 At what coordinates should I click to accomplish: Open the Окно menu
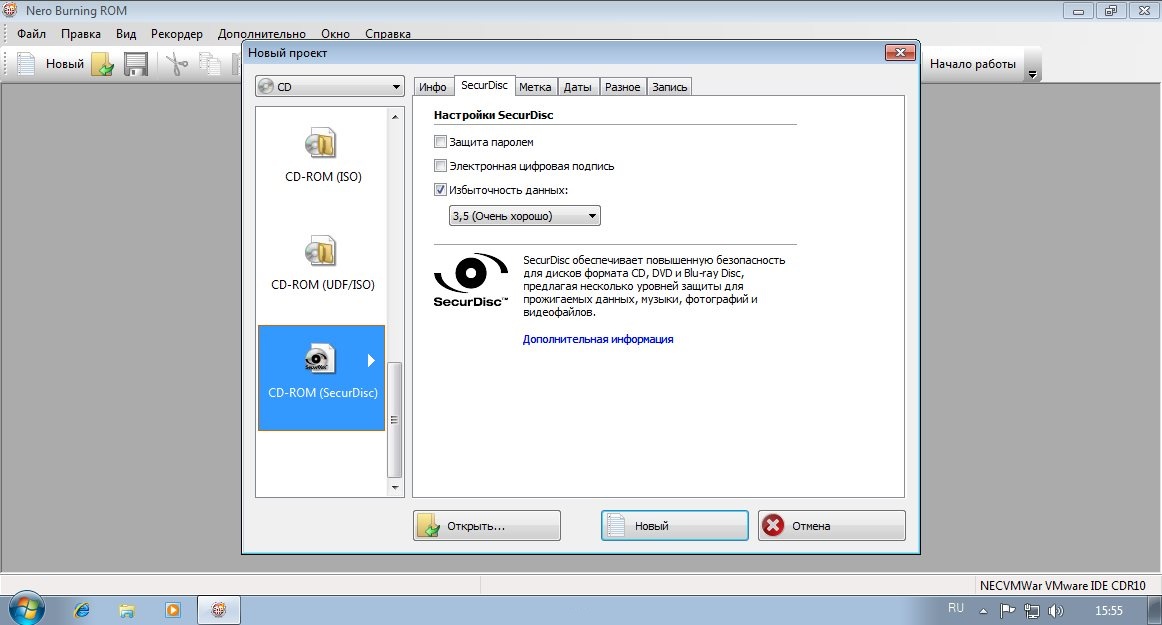tap(335, 33)
